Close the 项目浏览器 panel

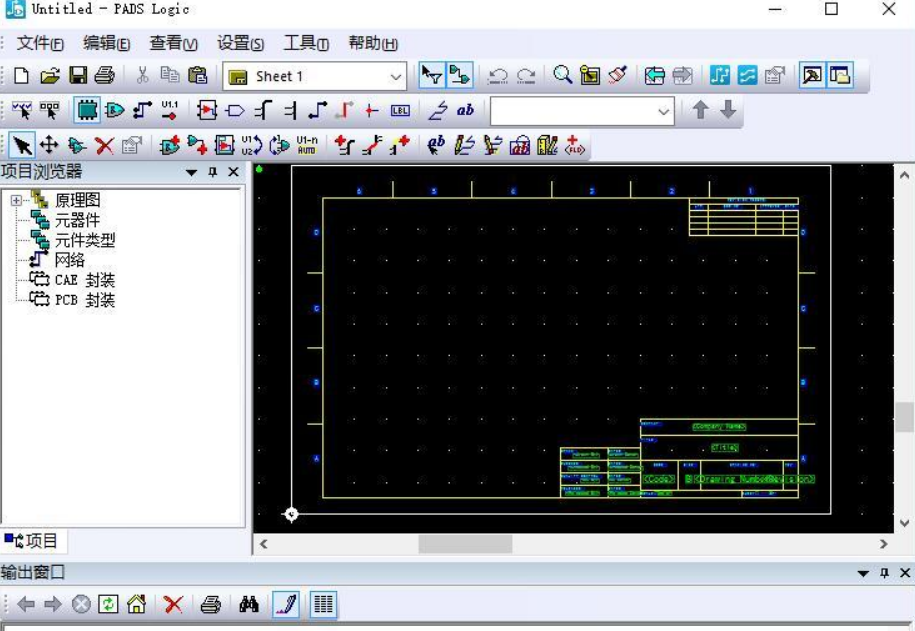pos(234,172)
